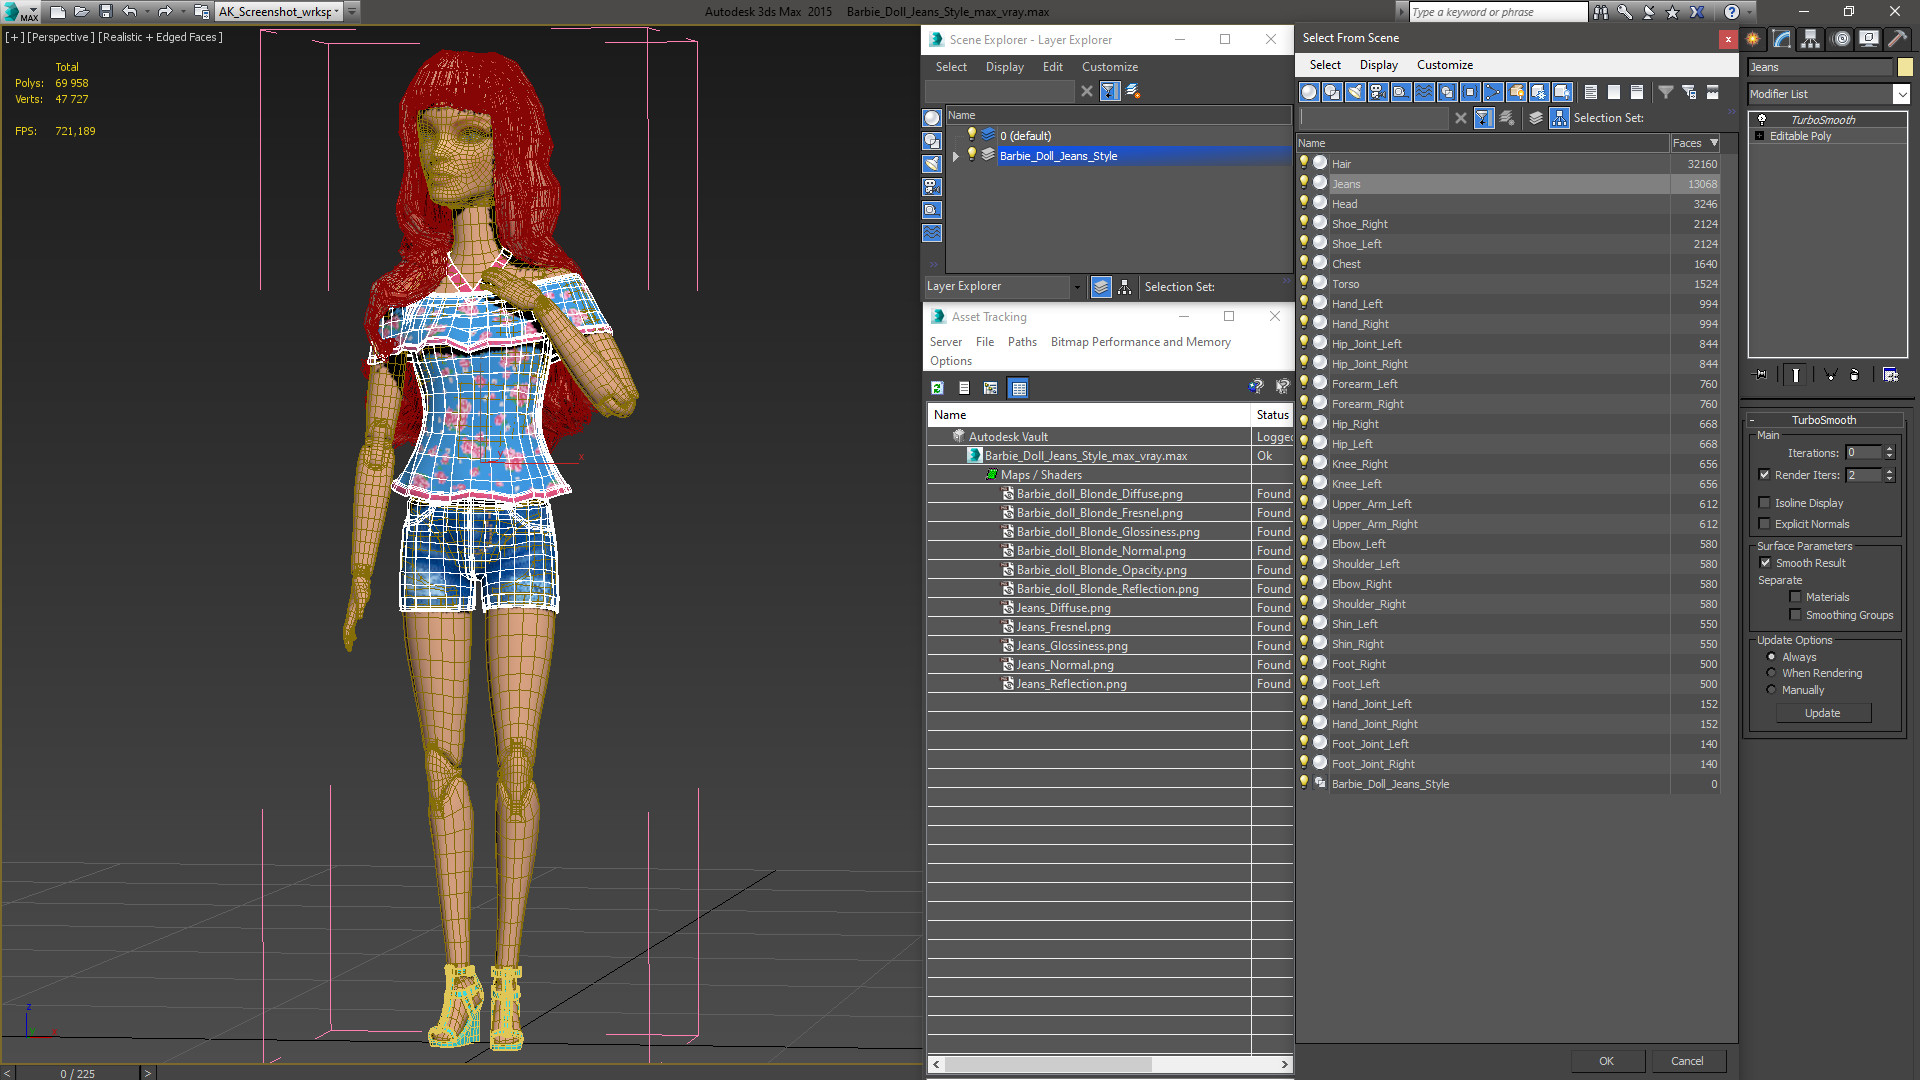Enable Isoline Display checkbox
This screenshot has height=1080, width=1920.
pos(1765,503)
